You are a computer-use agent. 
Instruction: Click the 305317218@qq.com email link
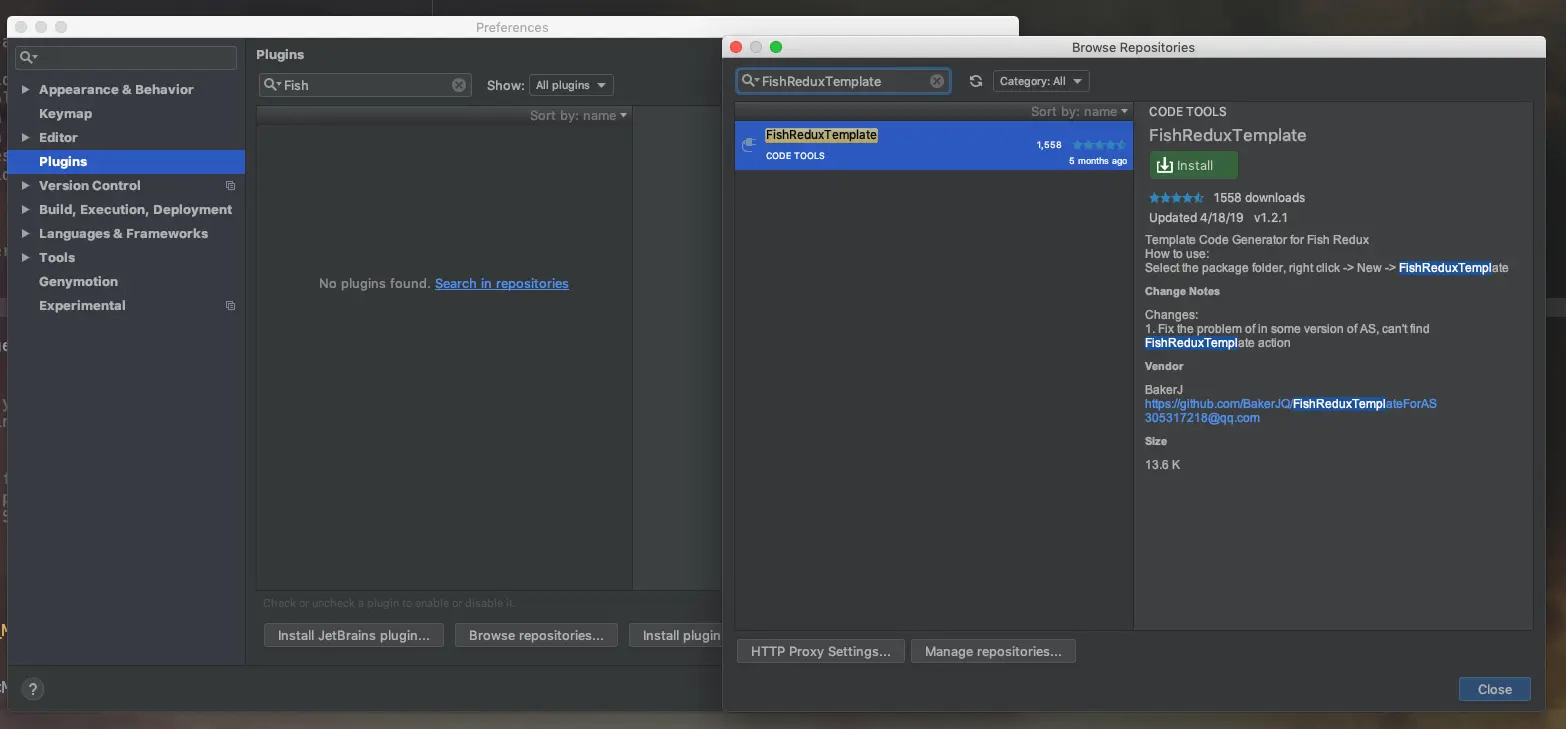point(1202,418)
